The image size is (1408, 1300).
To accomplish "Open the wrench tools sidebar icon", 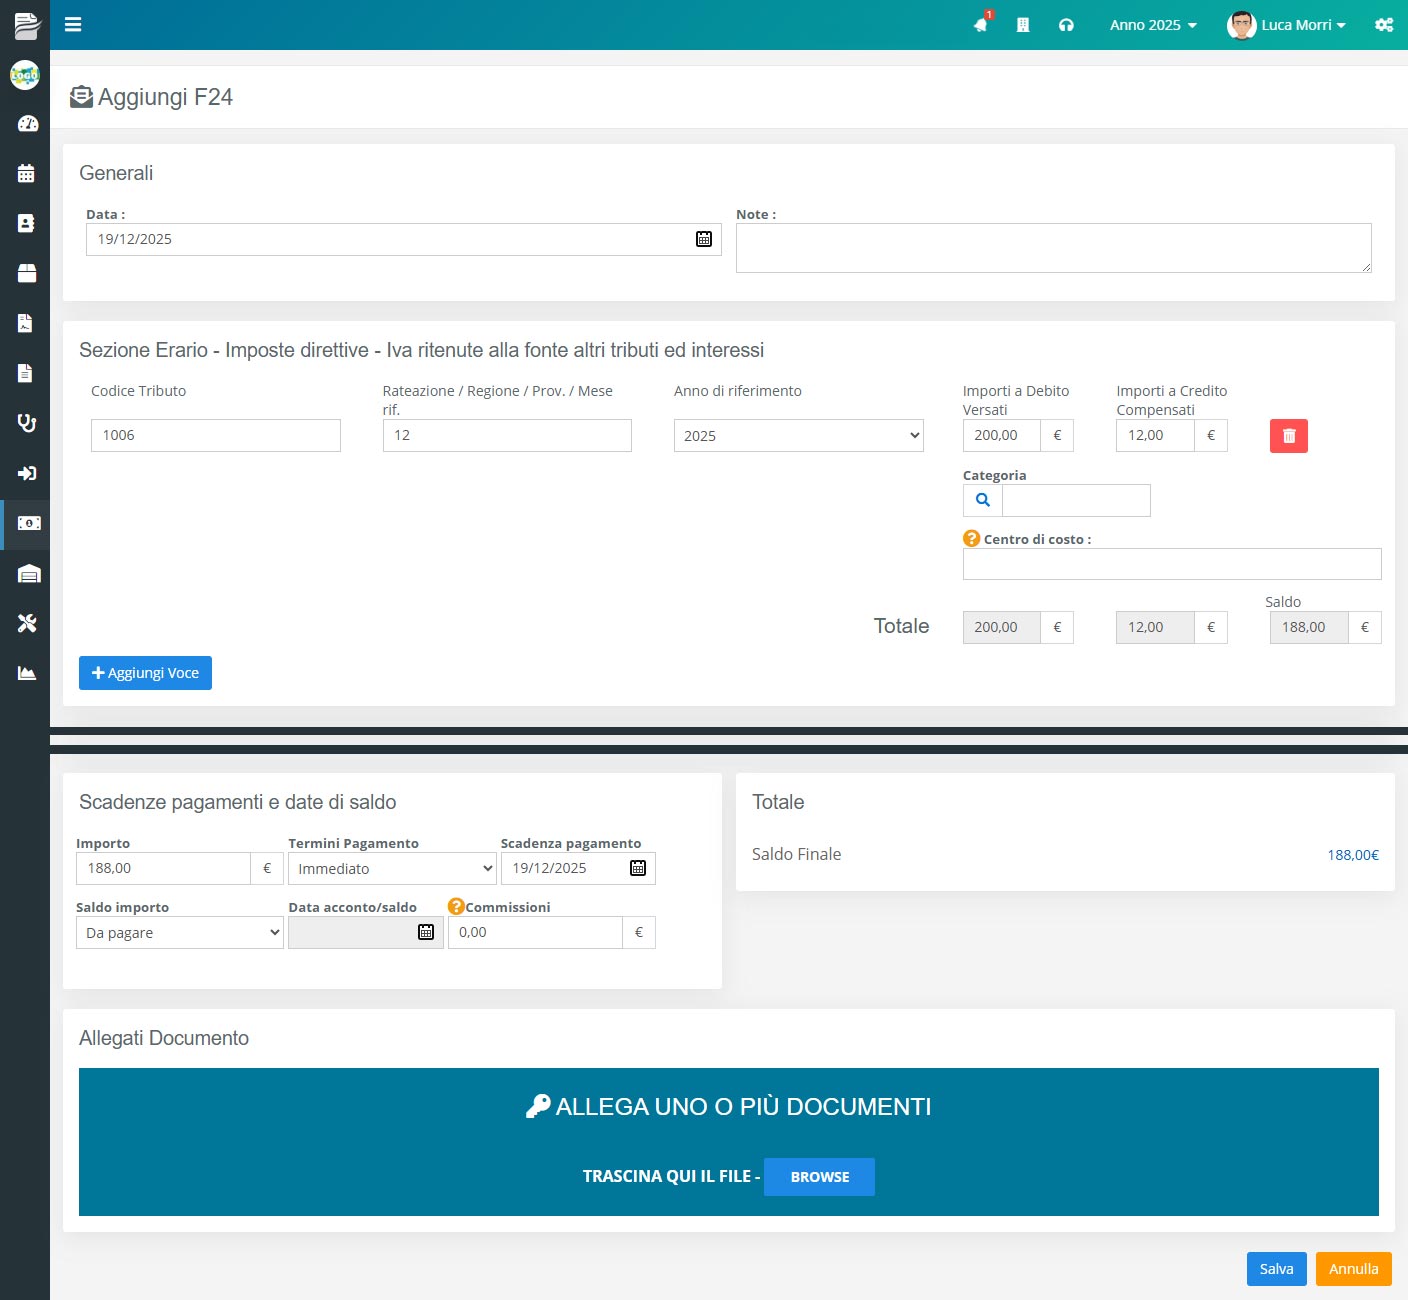I will coord(27,623).
